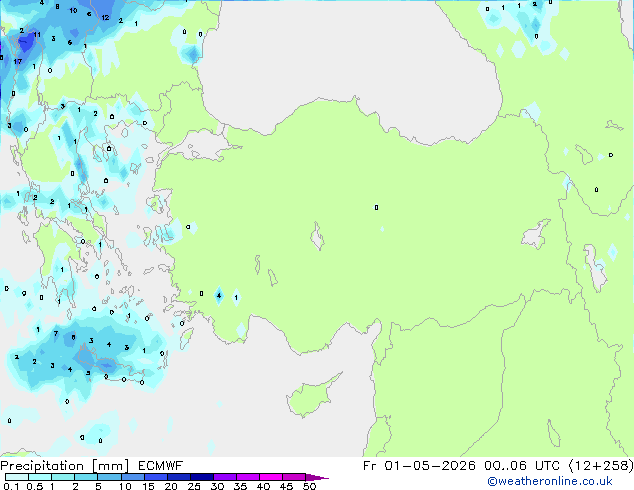Click the legend swatch between 15 and 20
Screen dimensions: 634x490
coord(156,477)
